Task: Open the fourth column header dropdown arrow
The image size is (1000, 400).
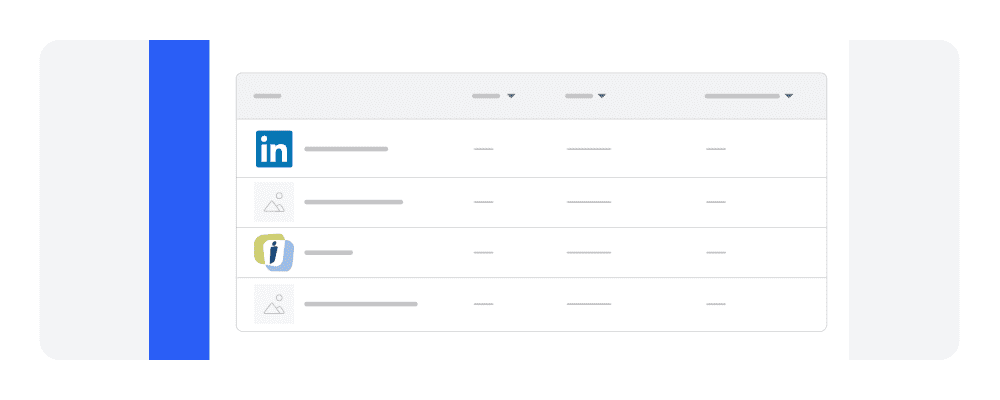Action: [789, 96]
